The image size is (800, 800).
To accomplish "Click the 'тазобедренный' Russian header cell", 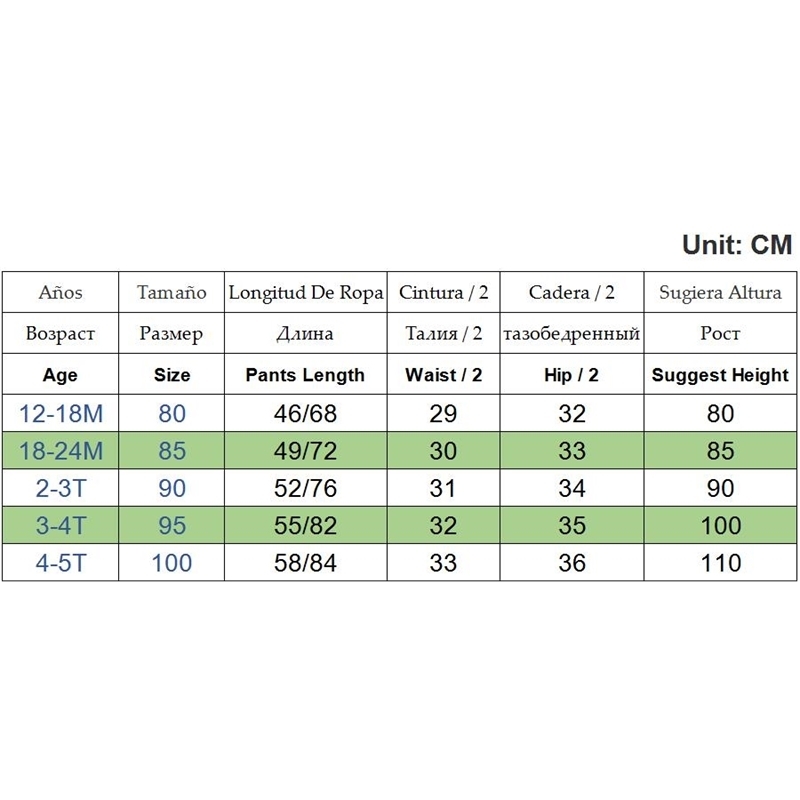I will click(x=572, y=334).
